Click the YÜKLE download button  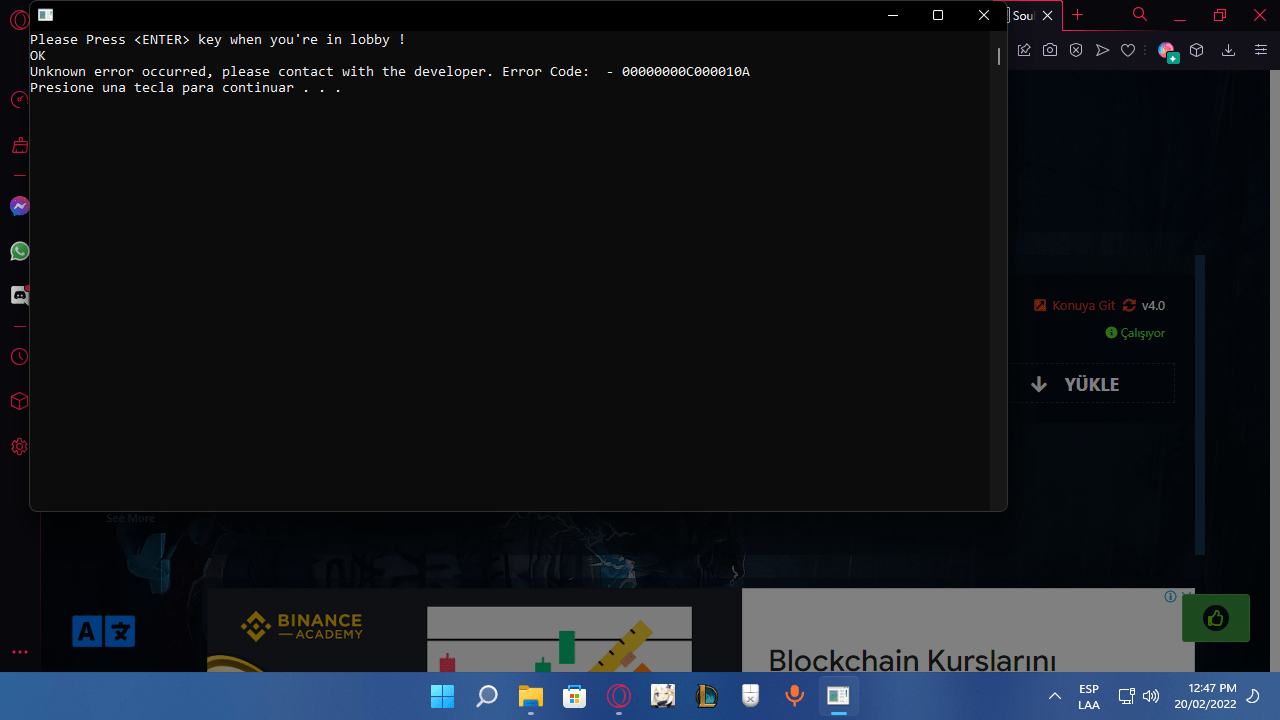tap(1091, 384)
